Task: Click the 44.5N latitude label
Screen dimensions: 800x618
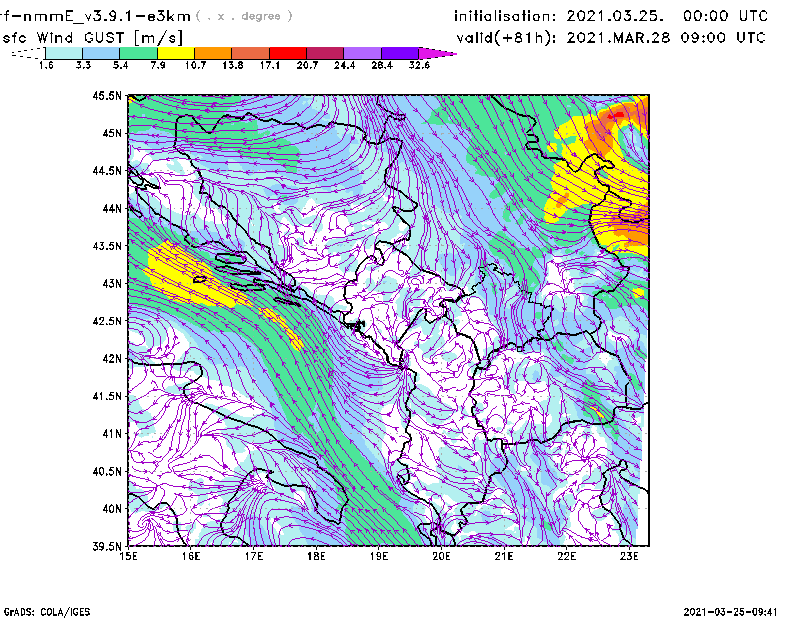Action: 107,170
